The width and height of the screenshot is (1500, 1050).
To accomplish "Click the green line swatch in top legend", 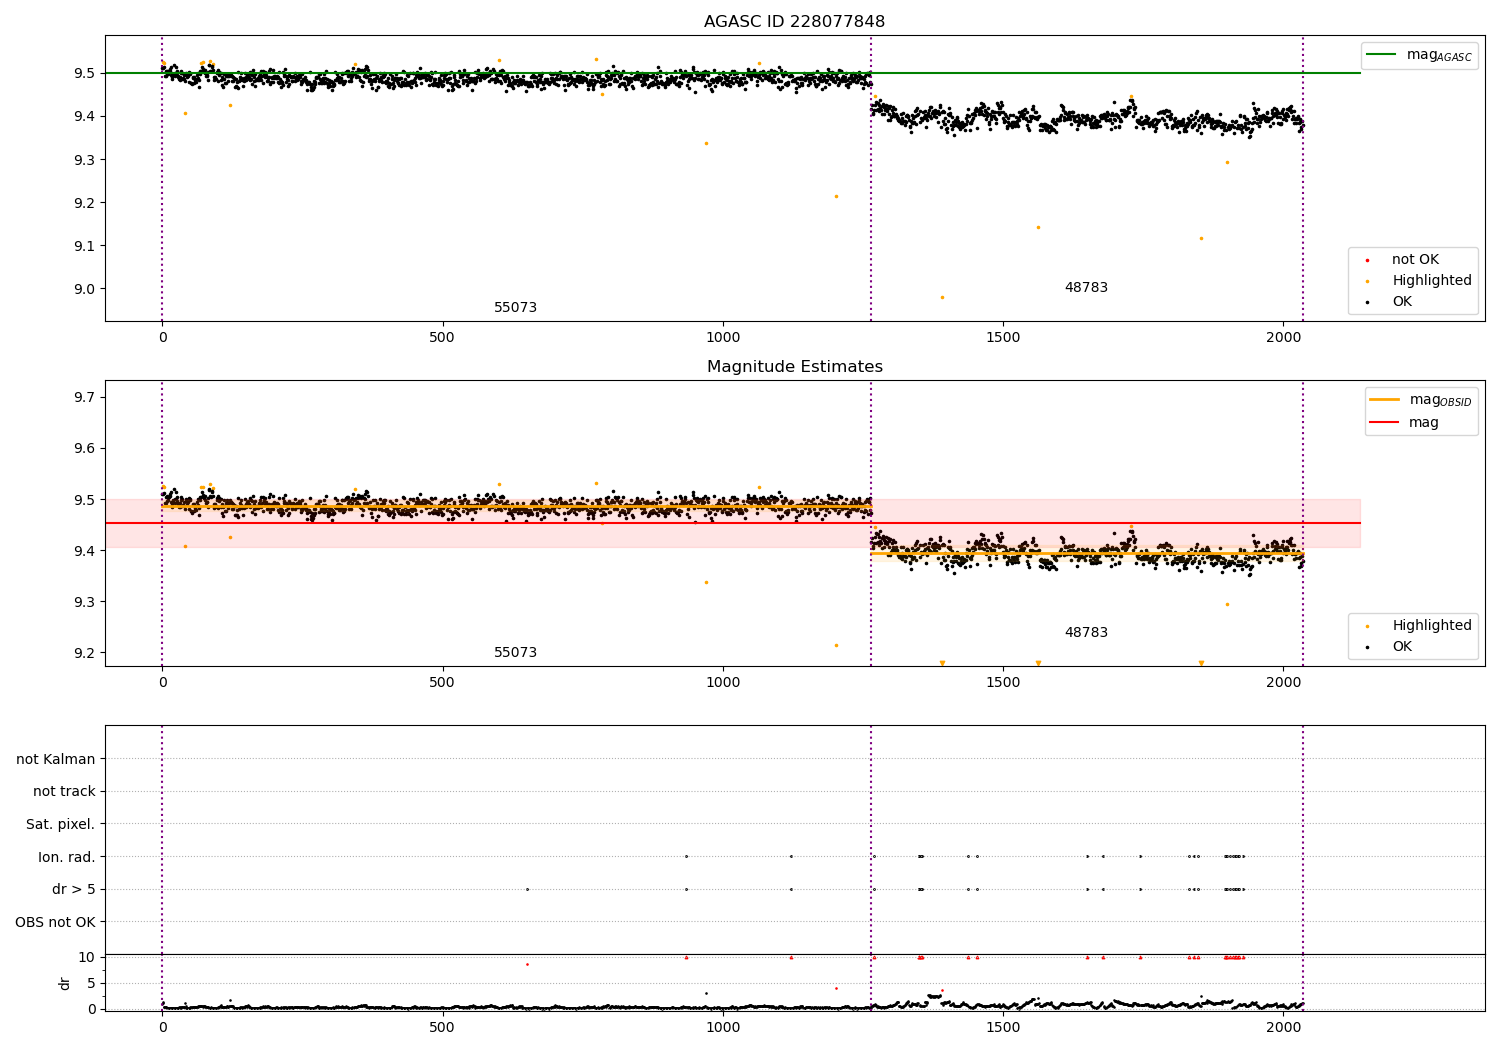I will tap(1381, 55).
